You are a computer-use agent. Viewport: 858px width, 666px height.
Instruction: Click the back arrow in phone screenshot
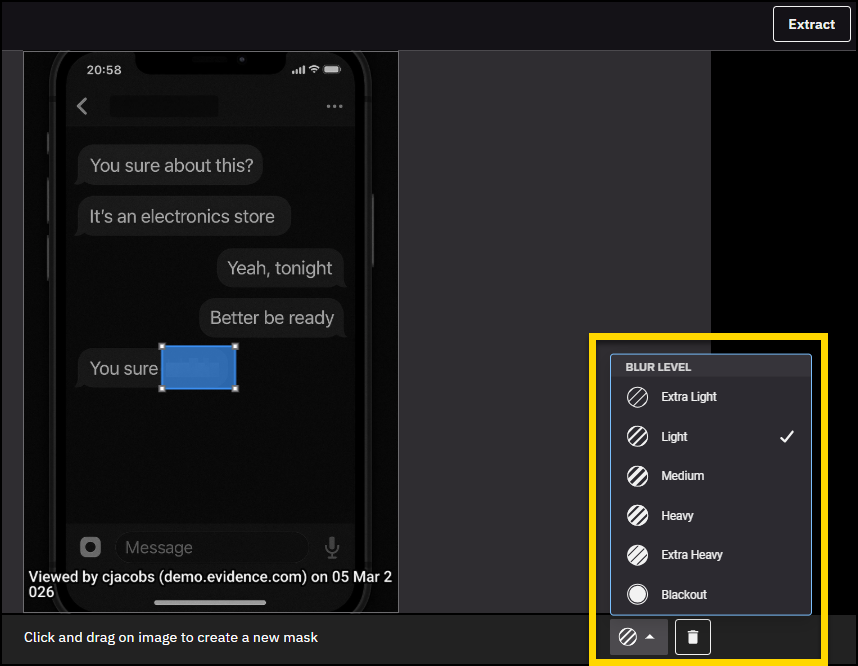pyautogui.click(x=83, y=106)
